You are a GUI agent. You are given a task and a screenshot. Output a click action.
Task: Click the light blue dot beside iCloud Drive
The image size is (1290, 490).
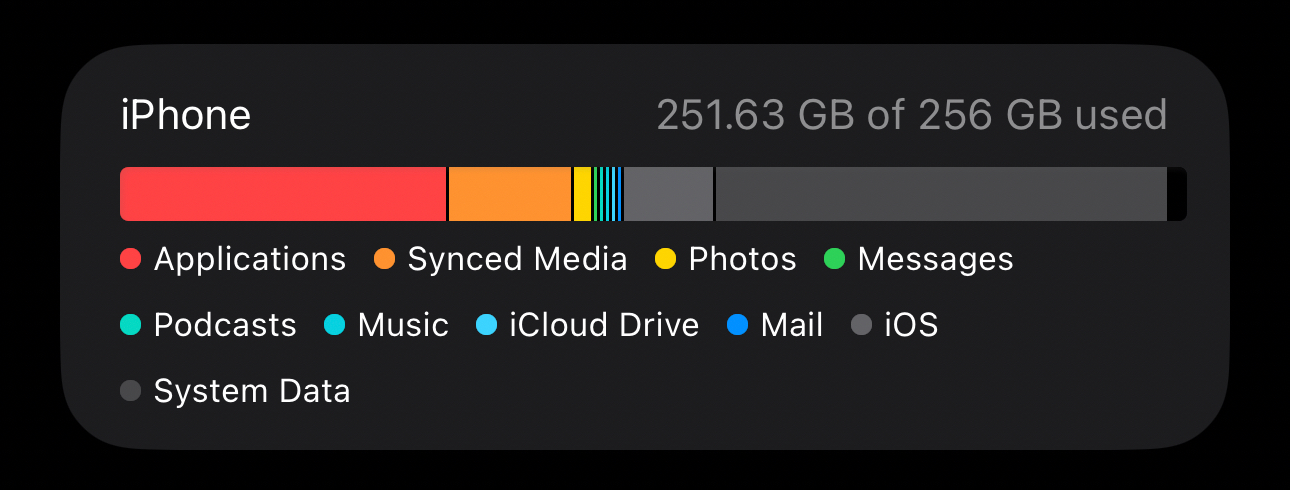[x=486, y=325]
